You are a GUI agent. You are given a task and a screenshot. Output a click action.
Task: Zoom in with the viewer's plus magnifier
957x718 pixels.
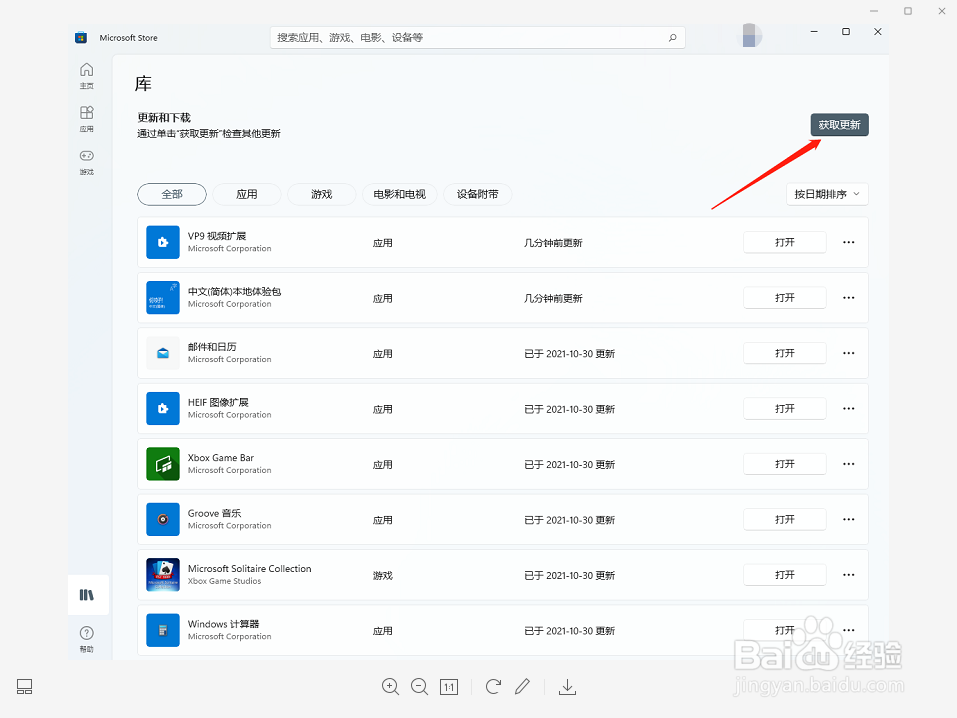[391, 687]
